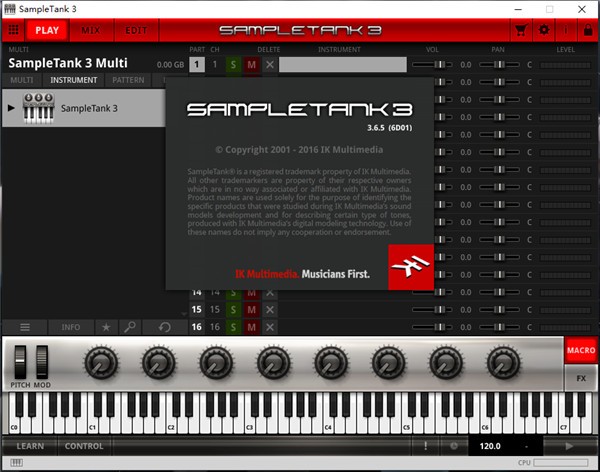
Task: Click the magnifier search icon
Action: pyautogui.click(x=130, y=327)
